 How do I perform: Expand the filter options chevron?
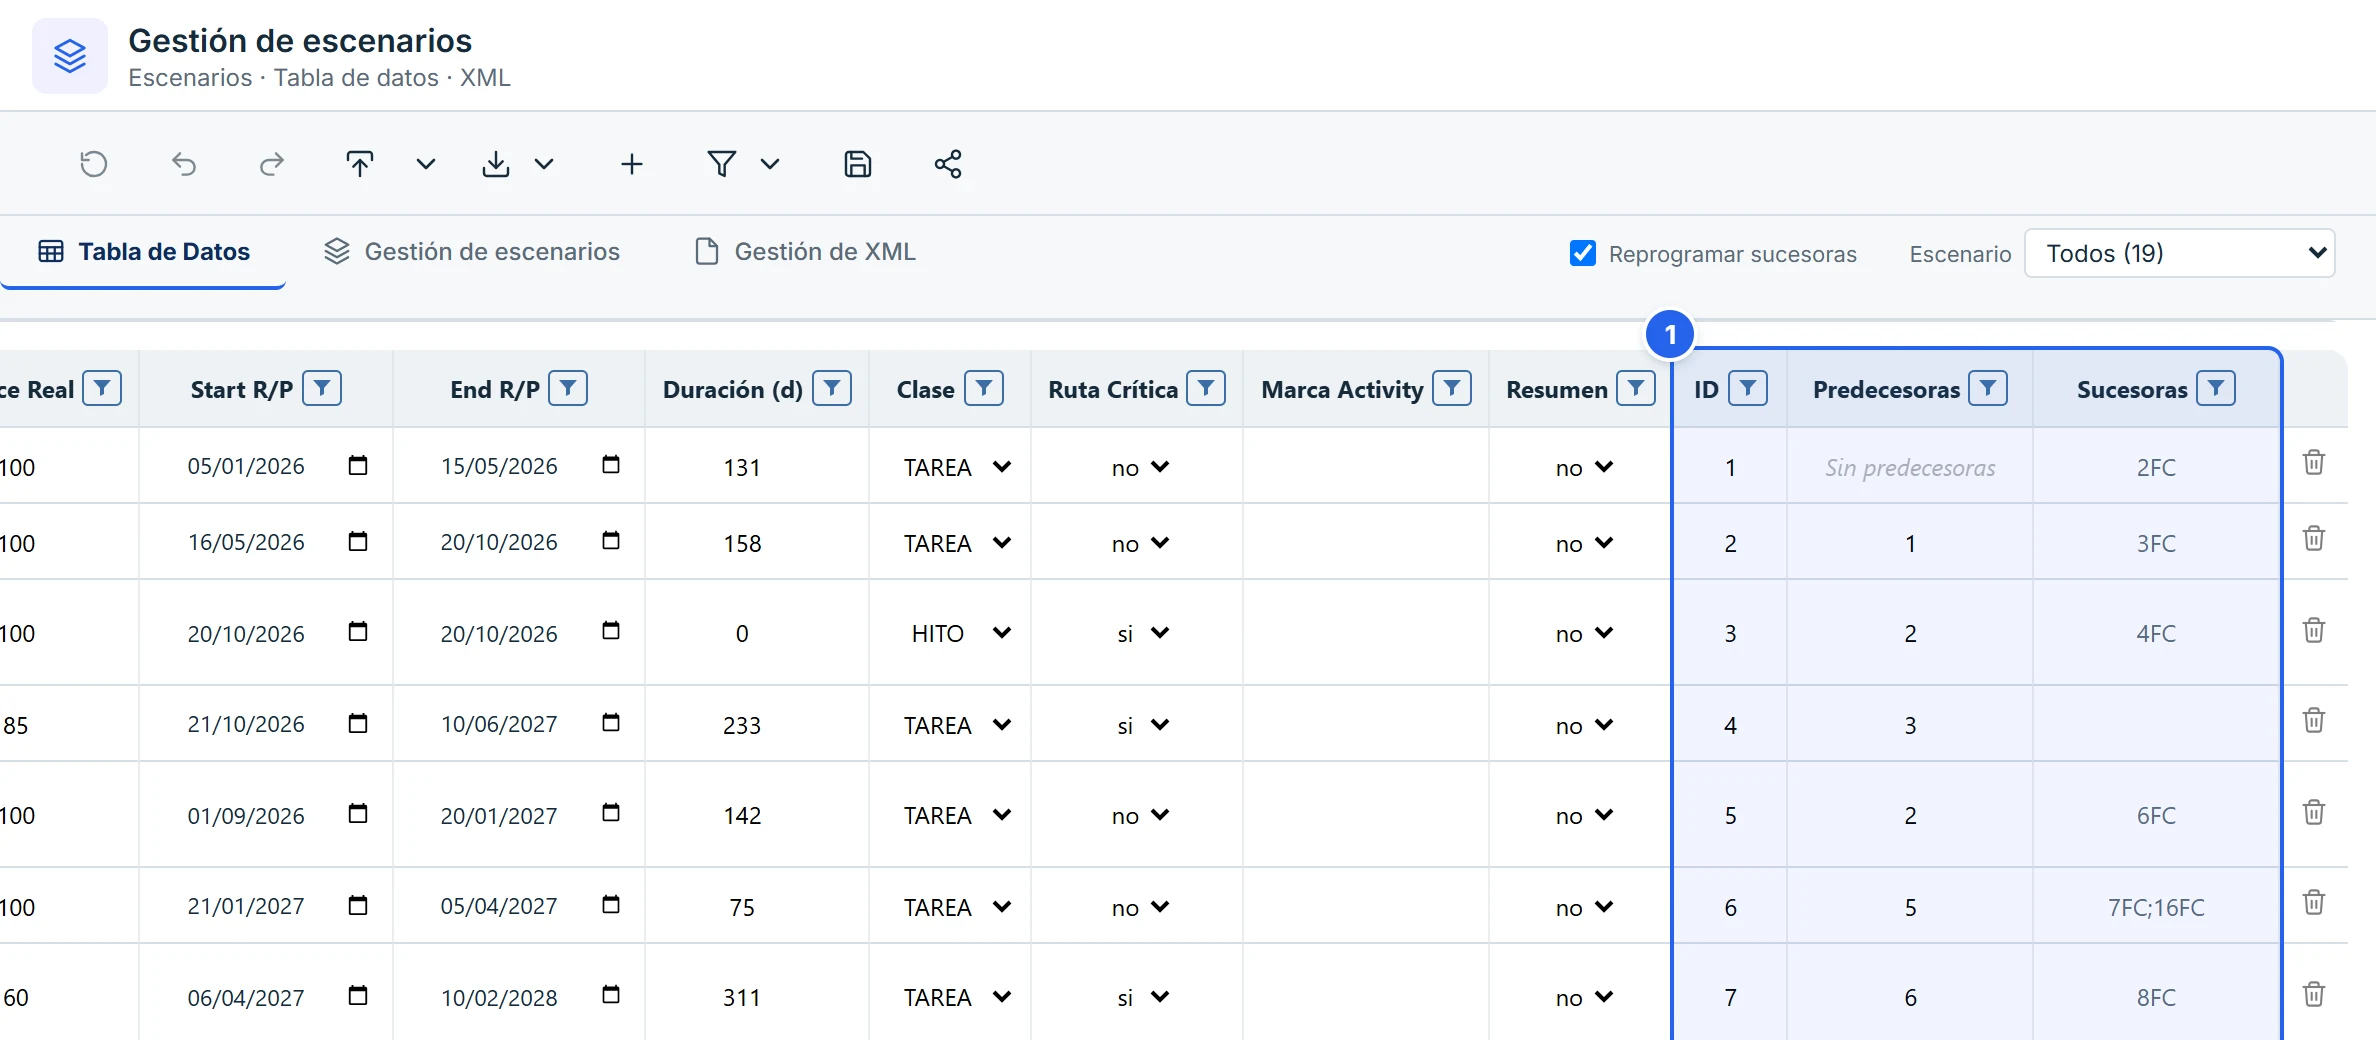(x=770, y=164)
